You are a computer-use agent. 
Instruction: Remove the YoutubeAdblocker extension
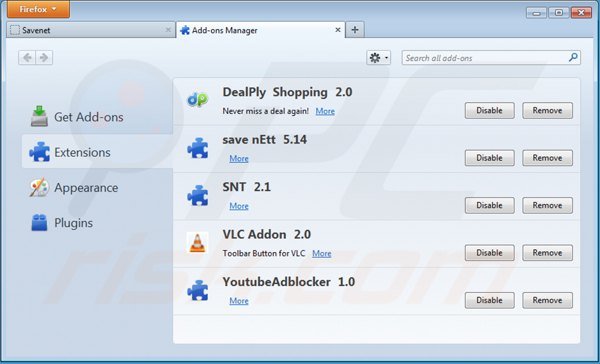[x=548, y=300]
